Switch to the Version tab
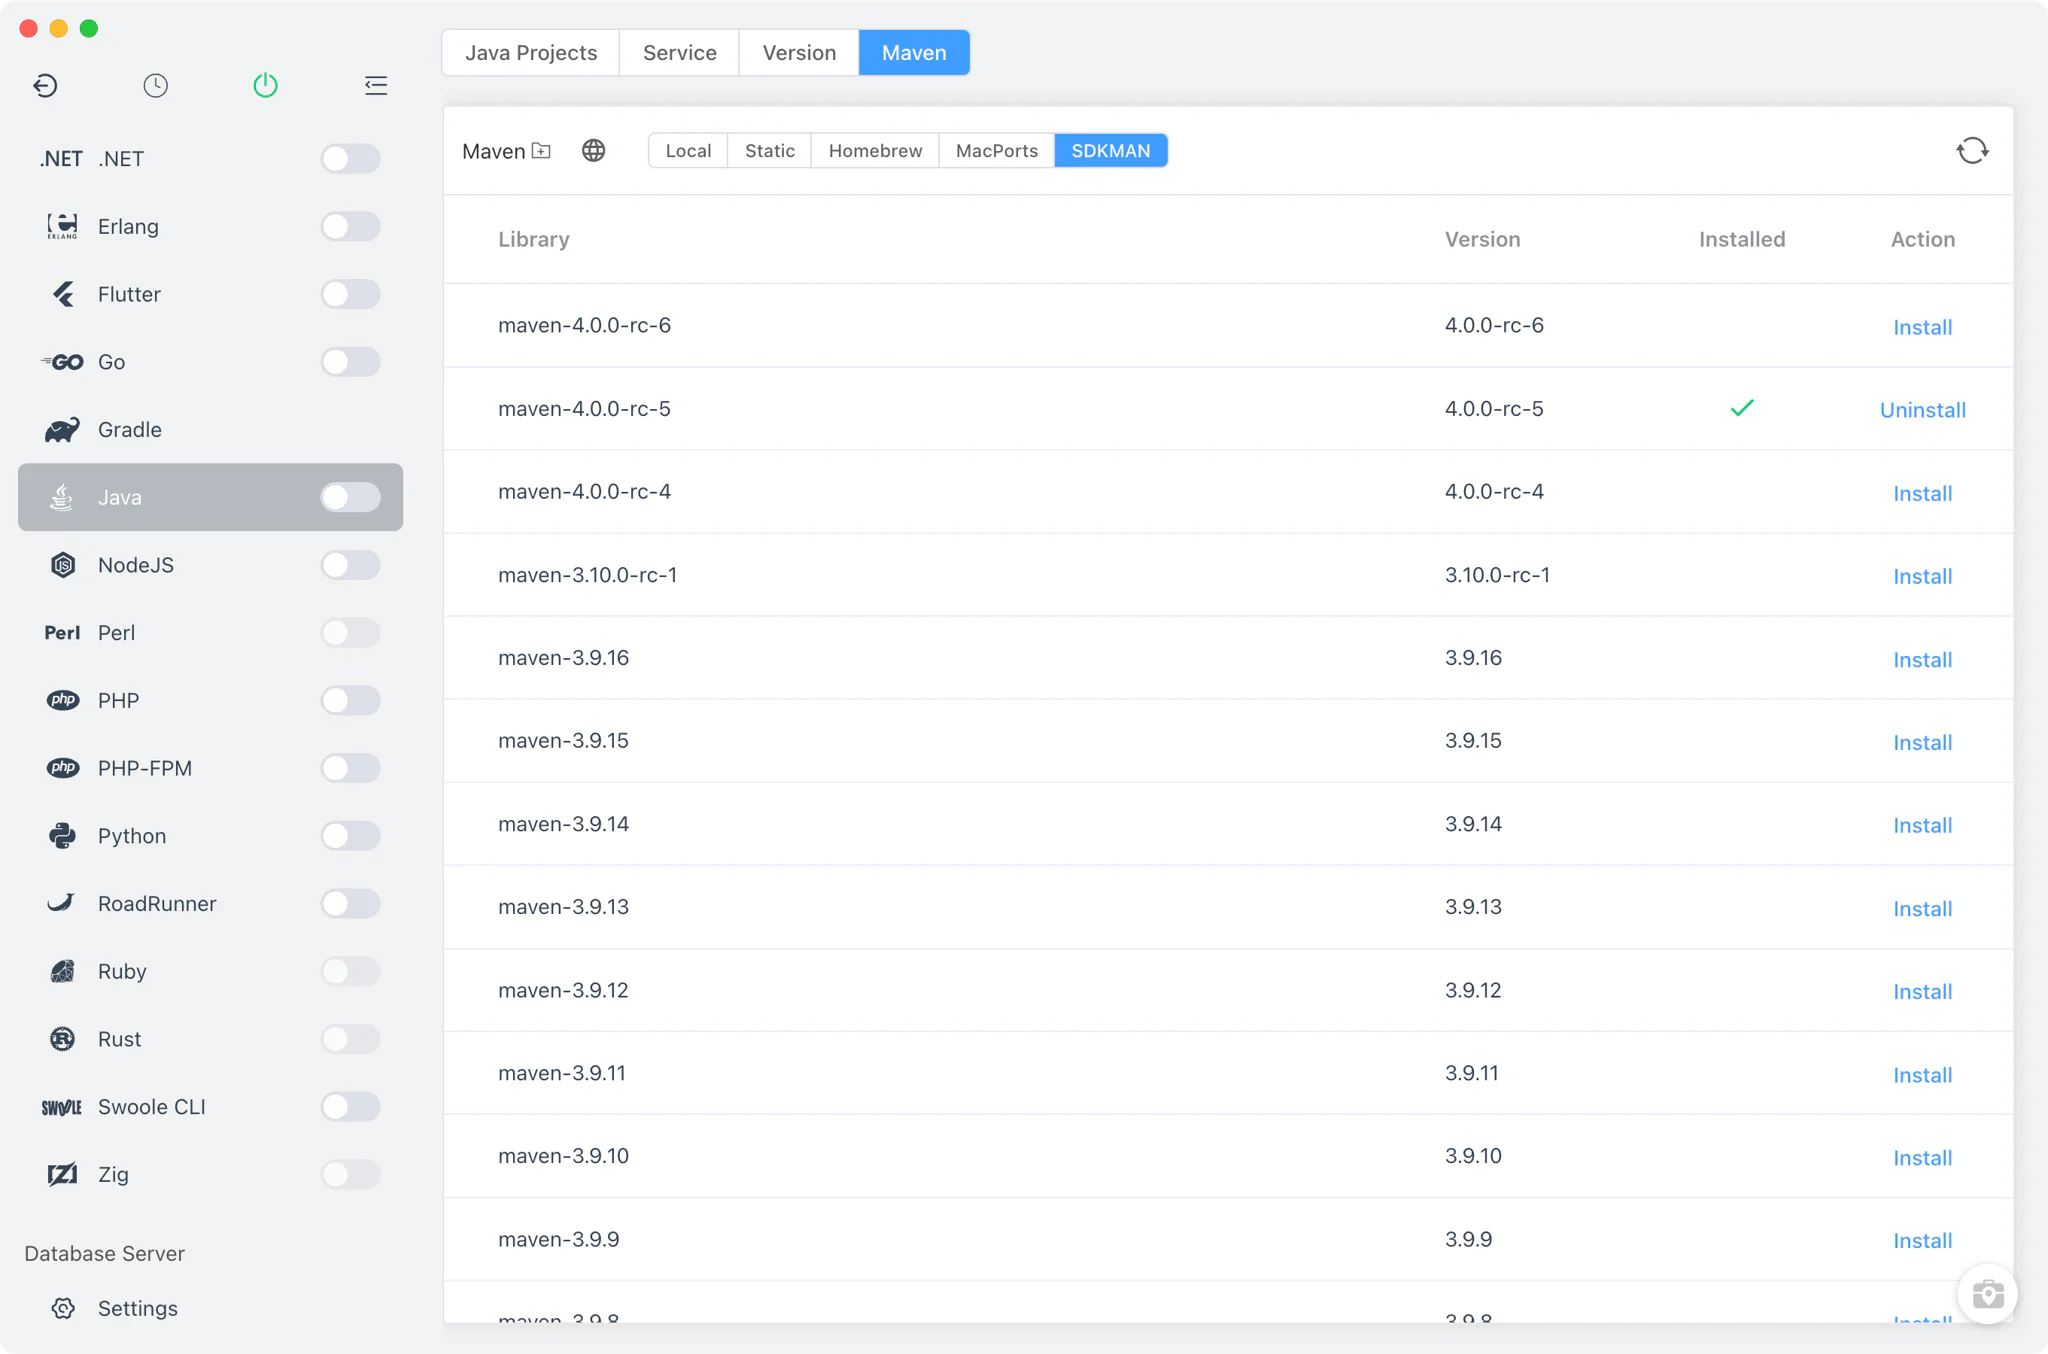This screenshot has width=2048, height=1354. pyautogui.click(x=799, y=53)
